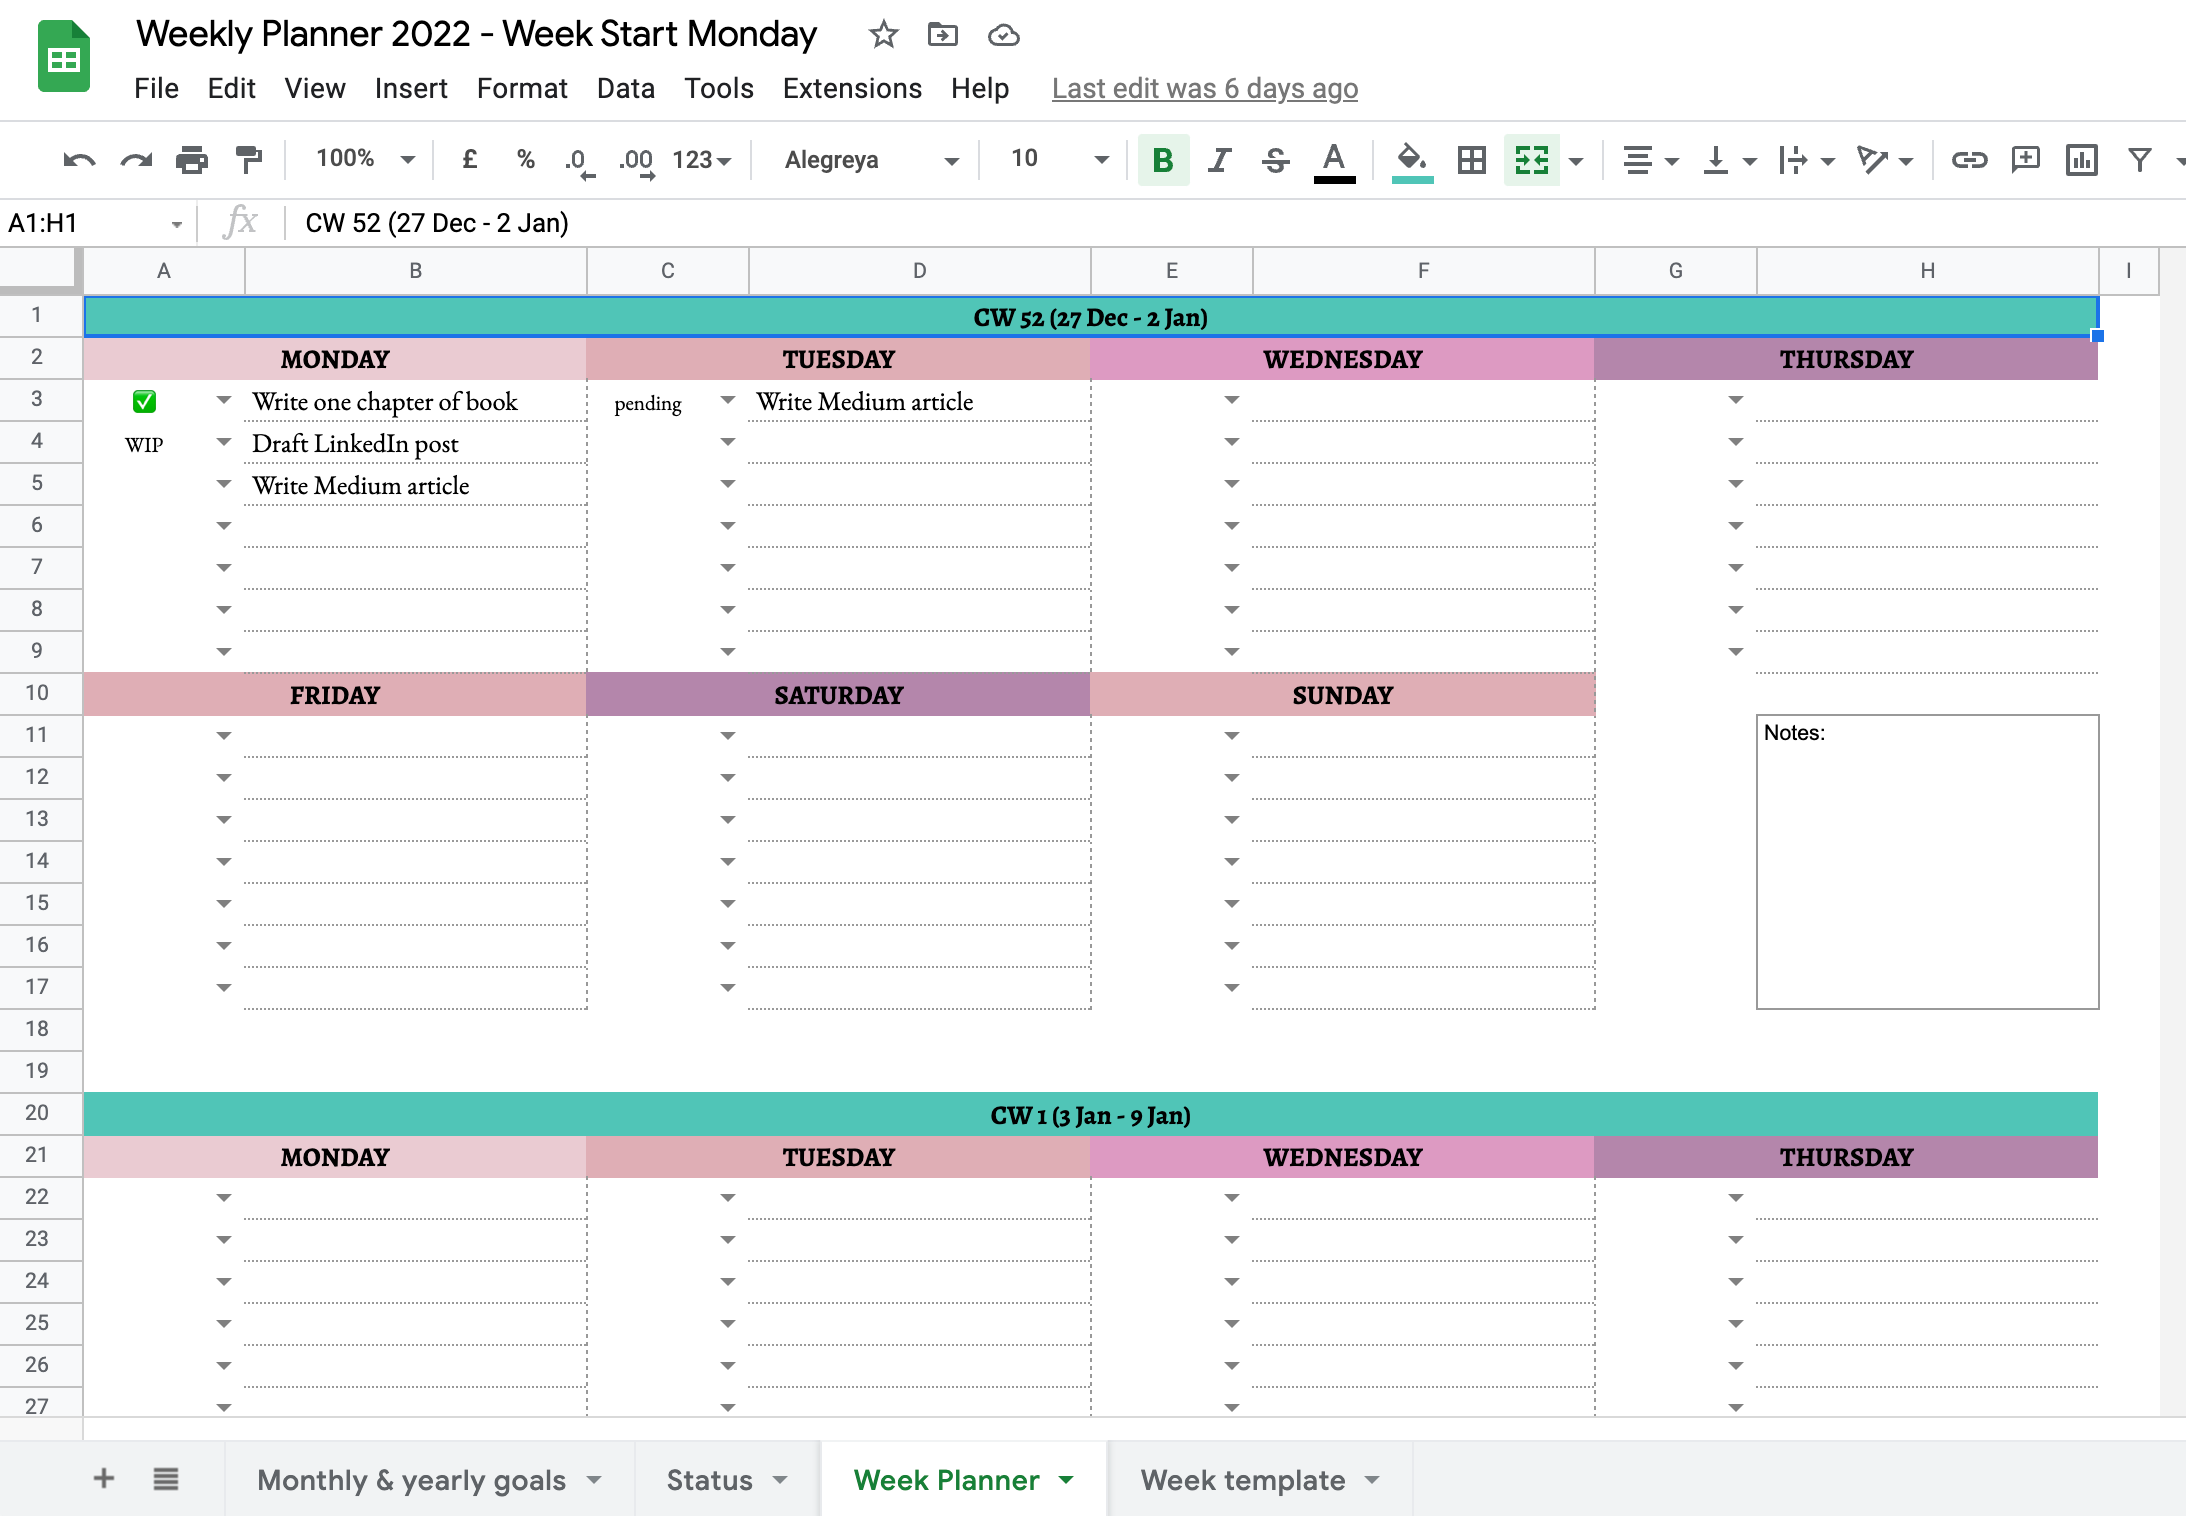Open the Edit menu
This screenshot has height=1516, width=2186.
pyautogui.click(x=231, y=89)
